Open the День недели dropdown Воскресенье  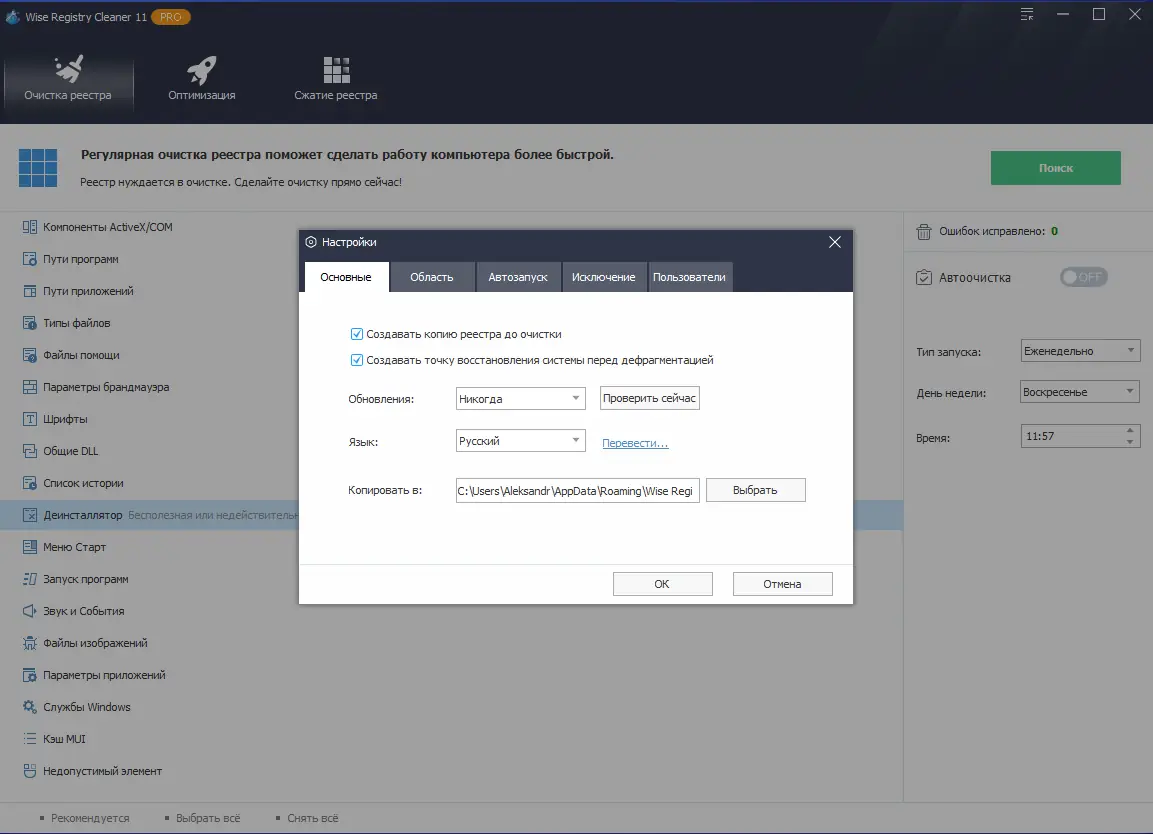1080,392
